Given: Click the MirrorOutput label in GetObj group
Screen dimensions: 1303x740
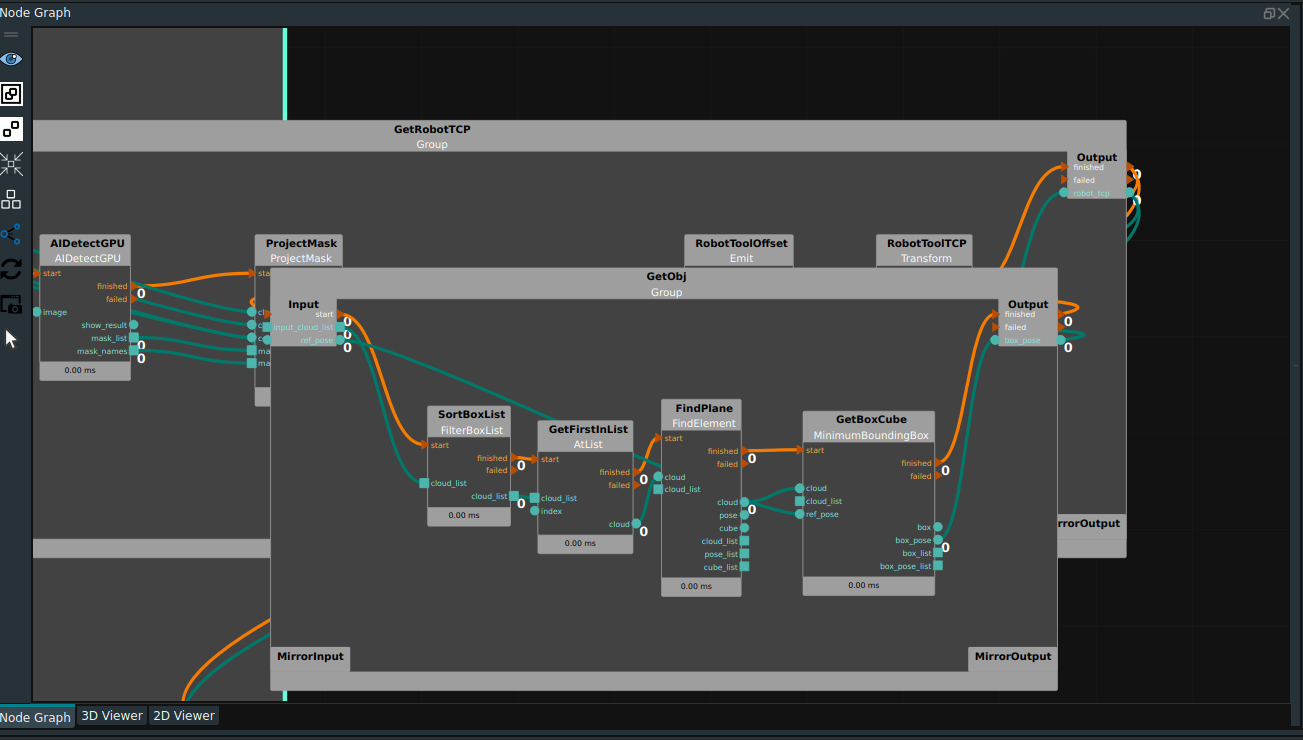Looking at the screenshot, I should pos(1013,657).
